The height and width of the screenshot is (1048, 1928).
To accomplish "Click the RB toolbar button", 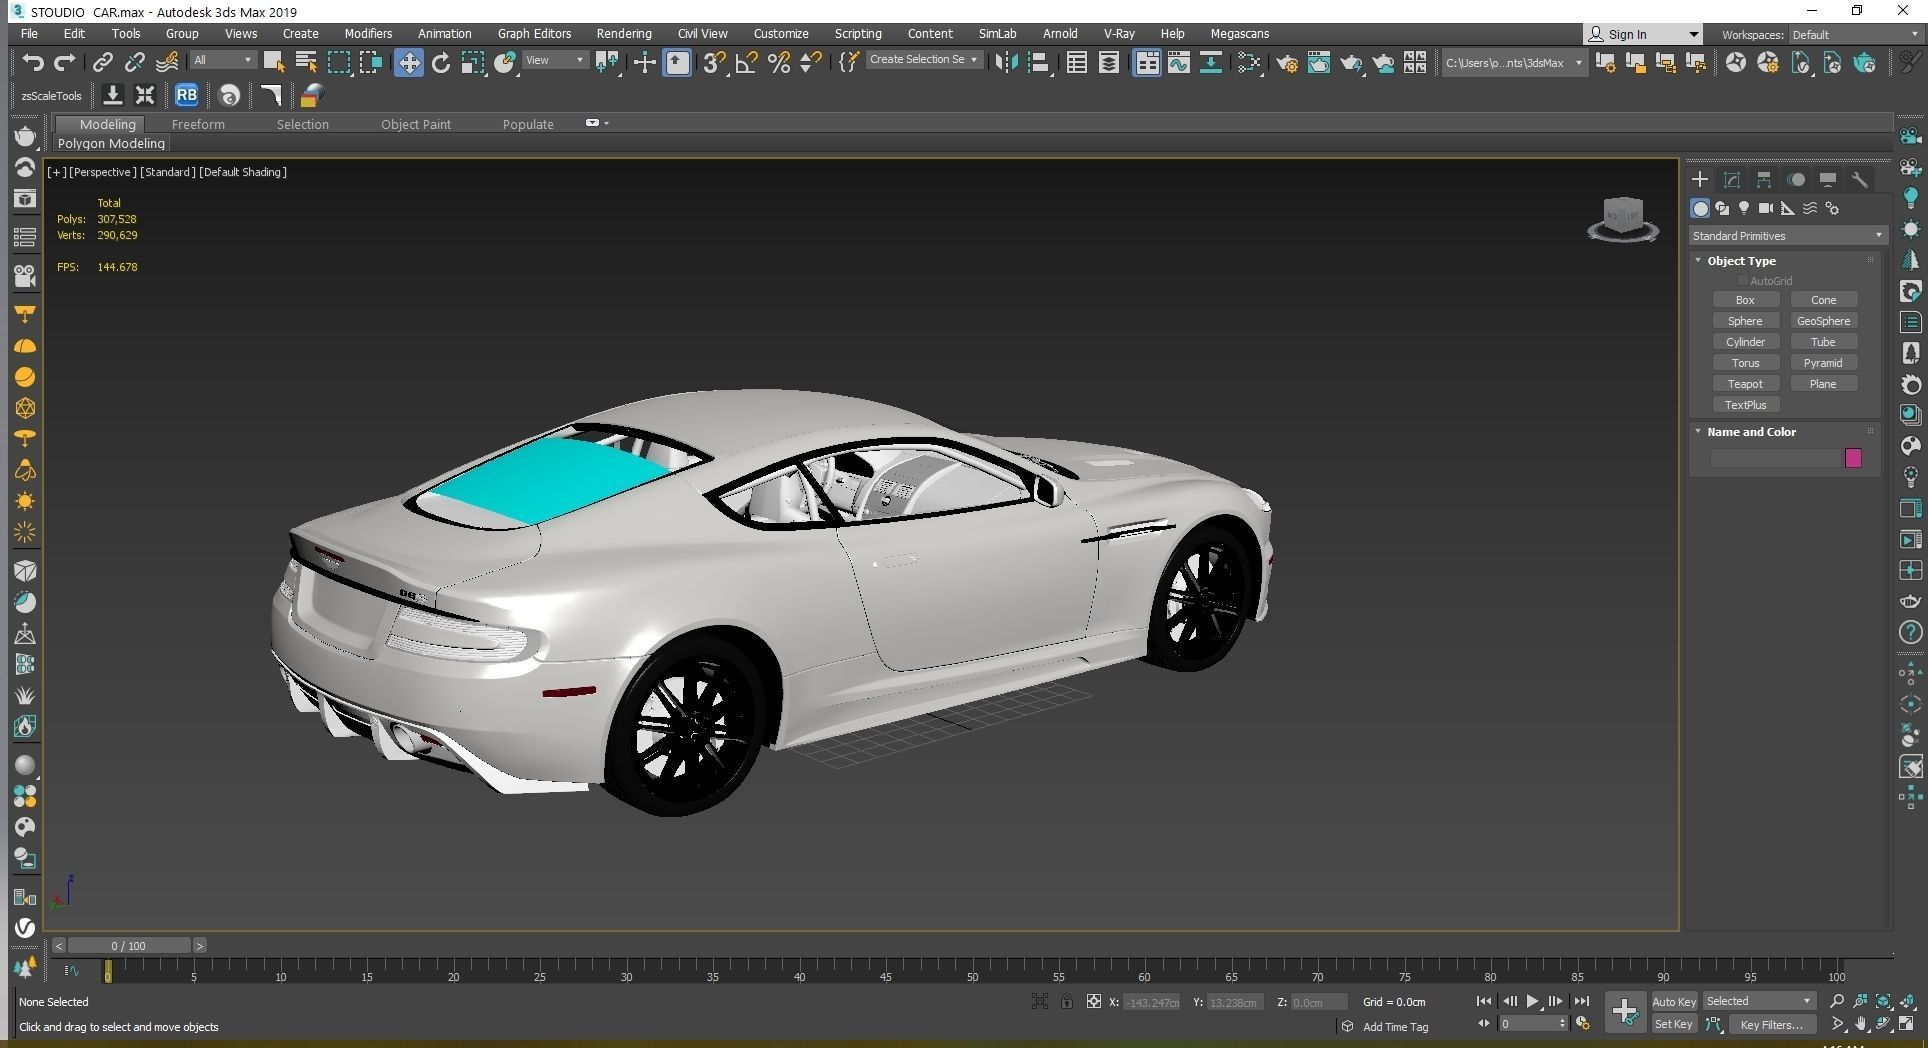I will 186,96.
